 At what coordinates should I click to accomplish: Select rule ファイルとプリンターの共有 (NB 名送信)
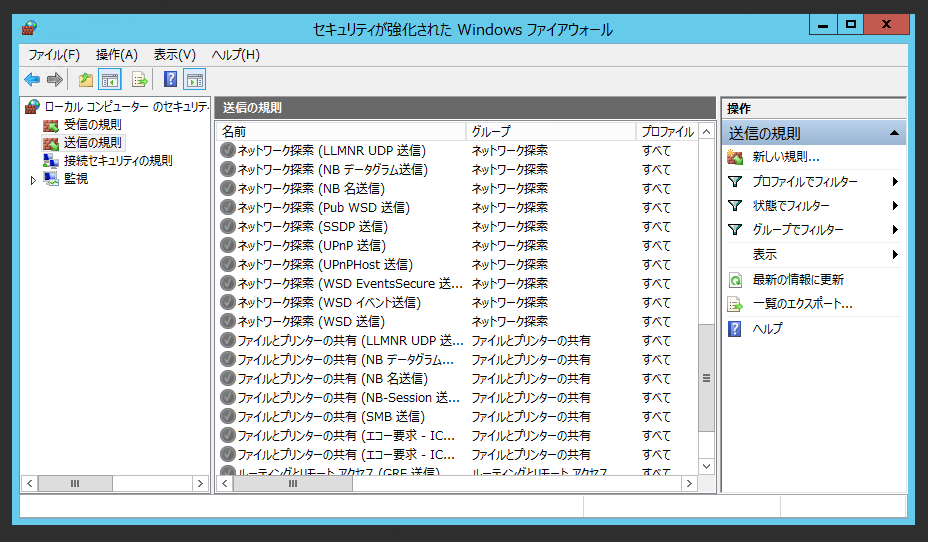coord(333,378)
